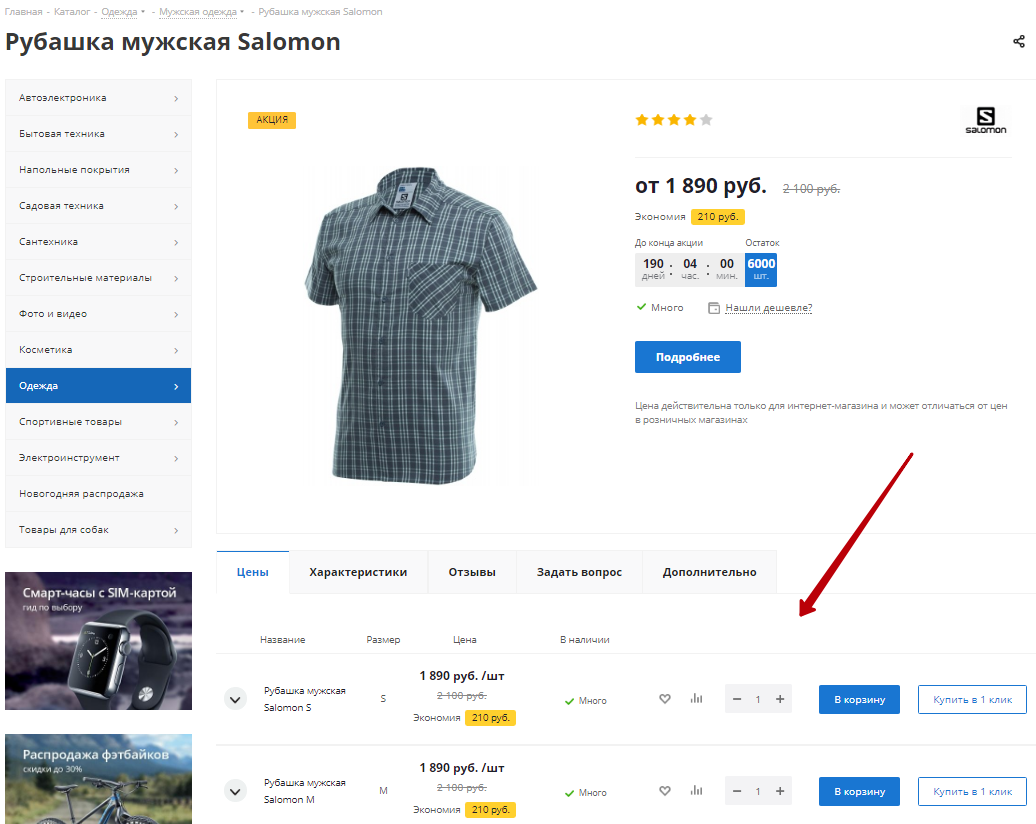Image resolution: width=1036 pixels, height=824 pixels.
Task: Click quantity field for Salomon M
Action: coord(758,791)
